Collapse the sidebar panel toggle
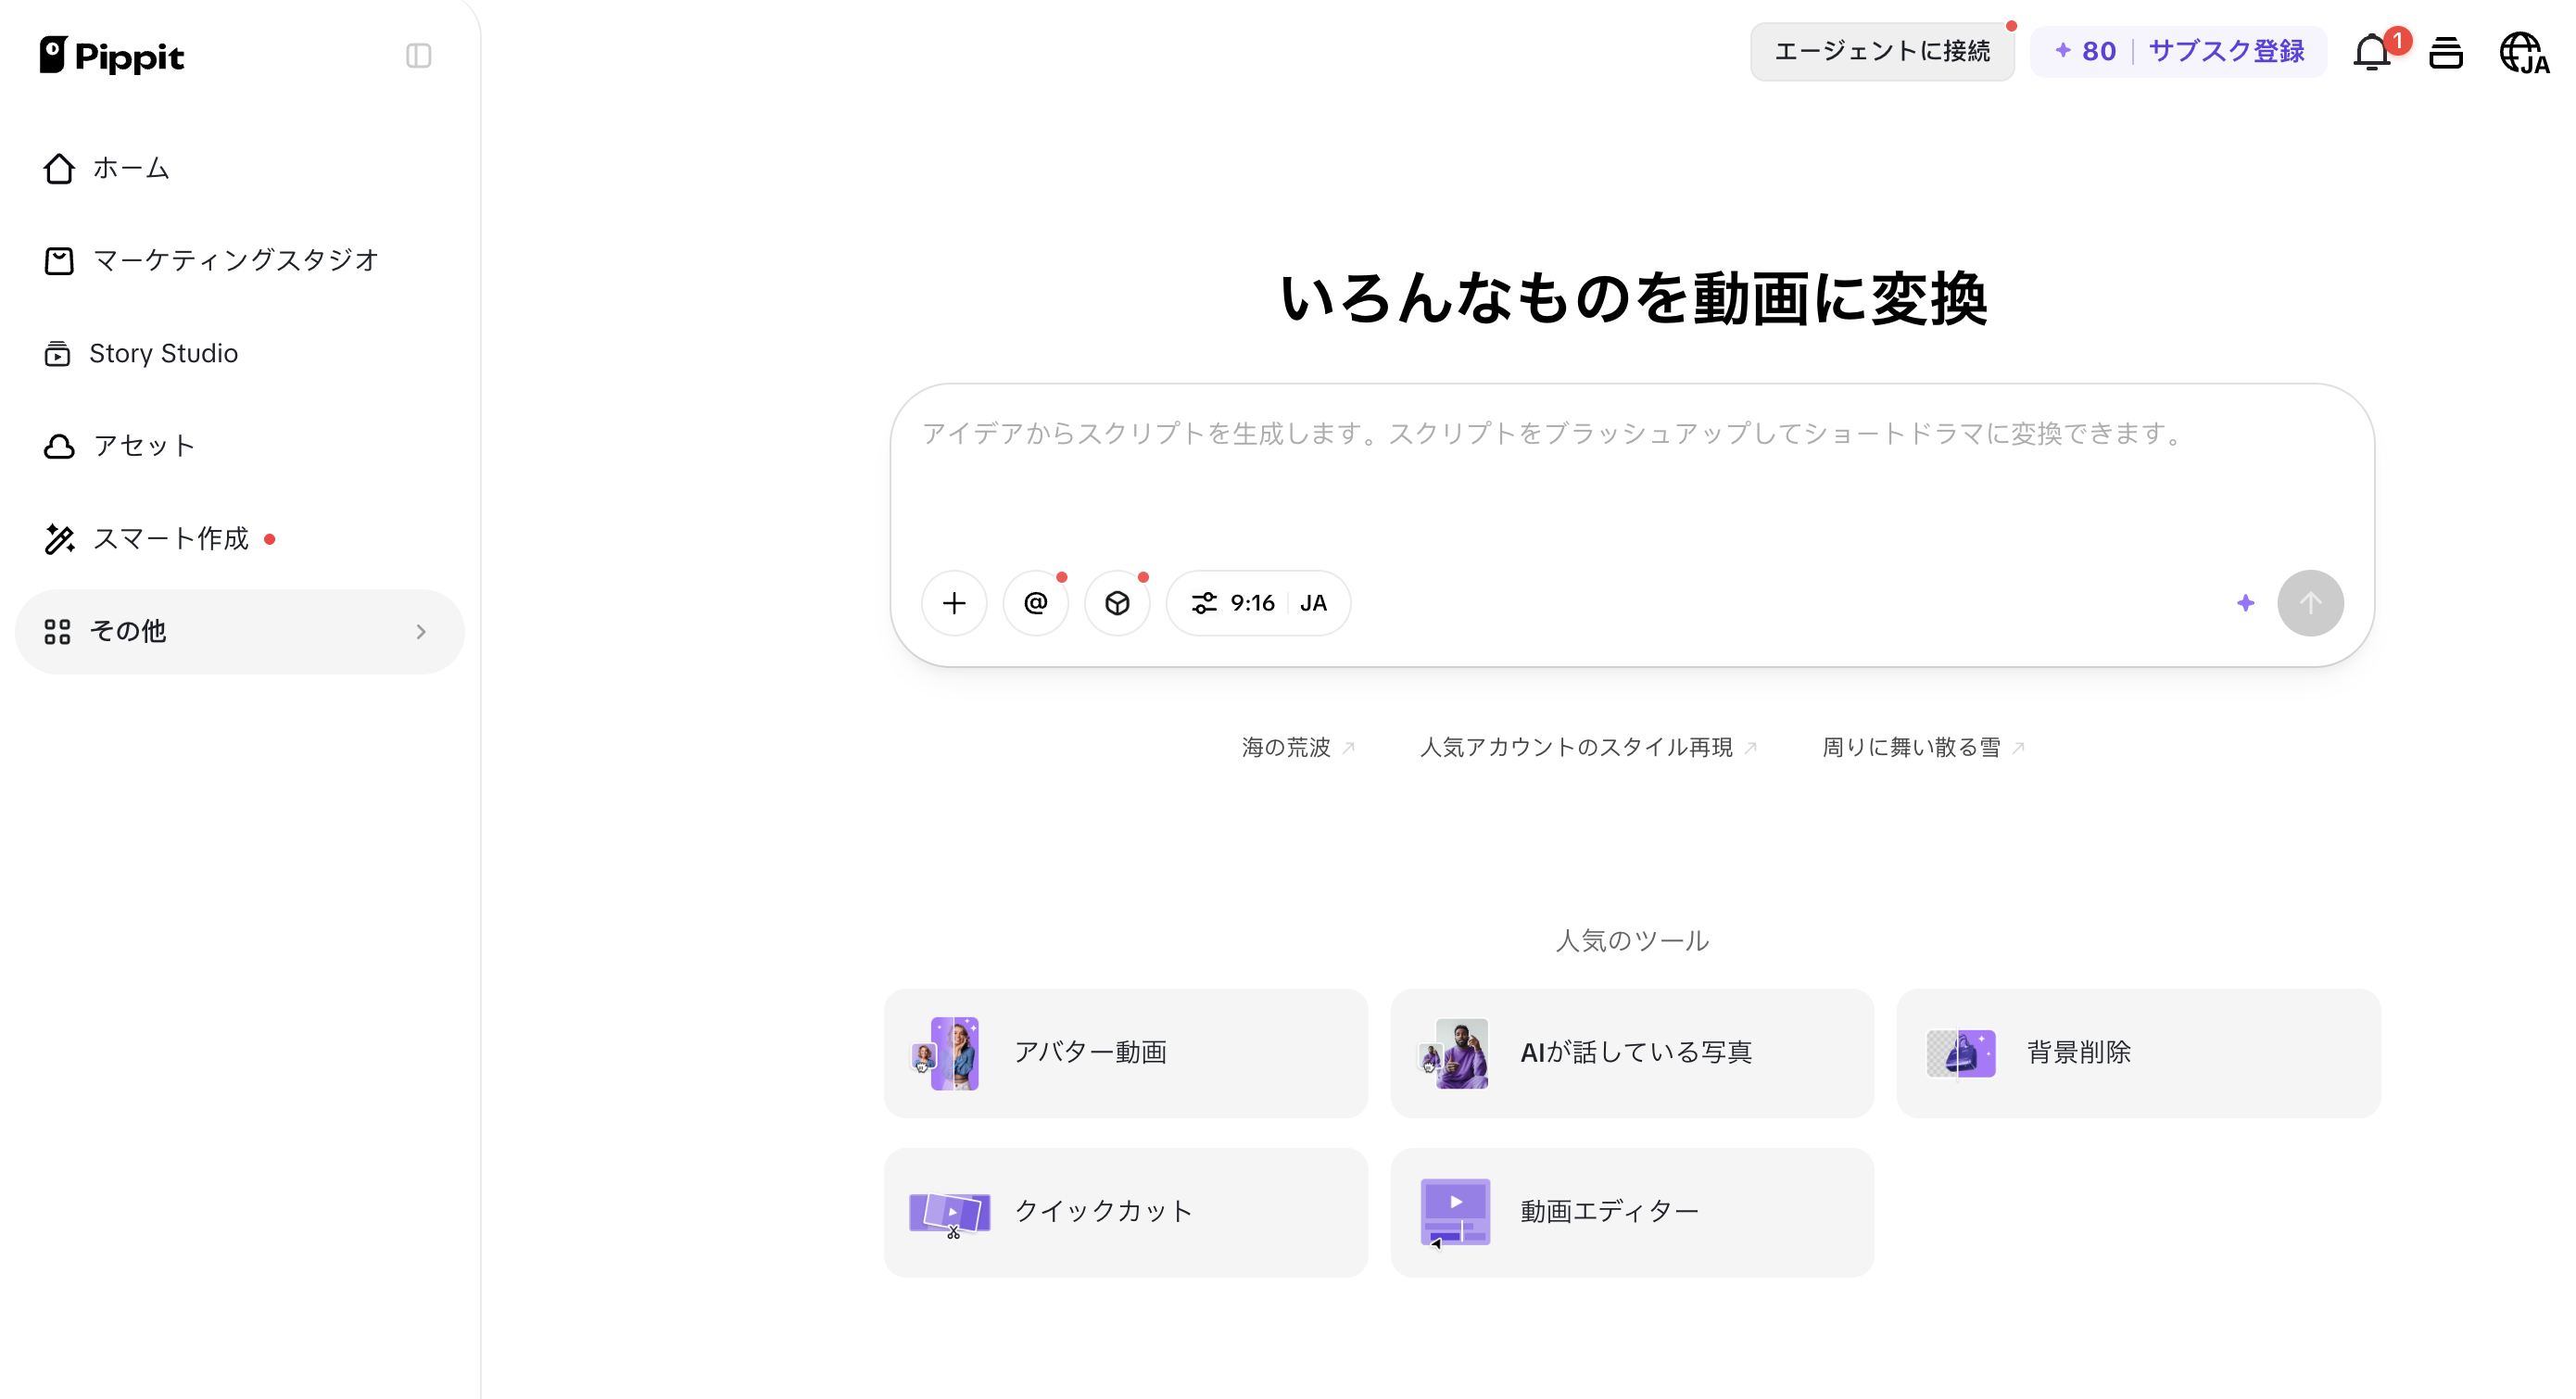The width and height of the screenshot is (2576, 1399). tap(418, 56)
